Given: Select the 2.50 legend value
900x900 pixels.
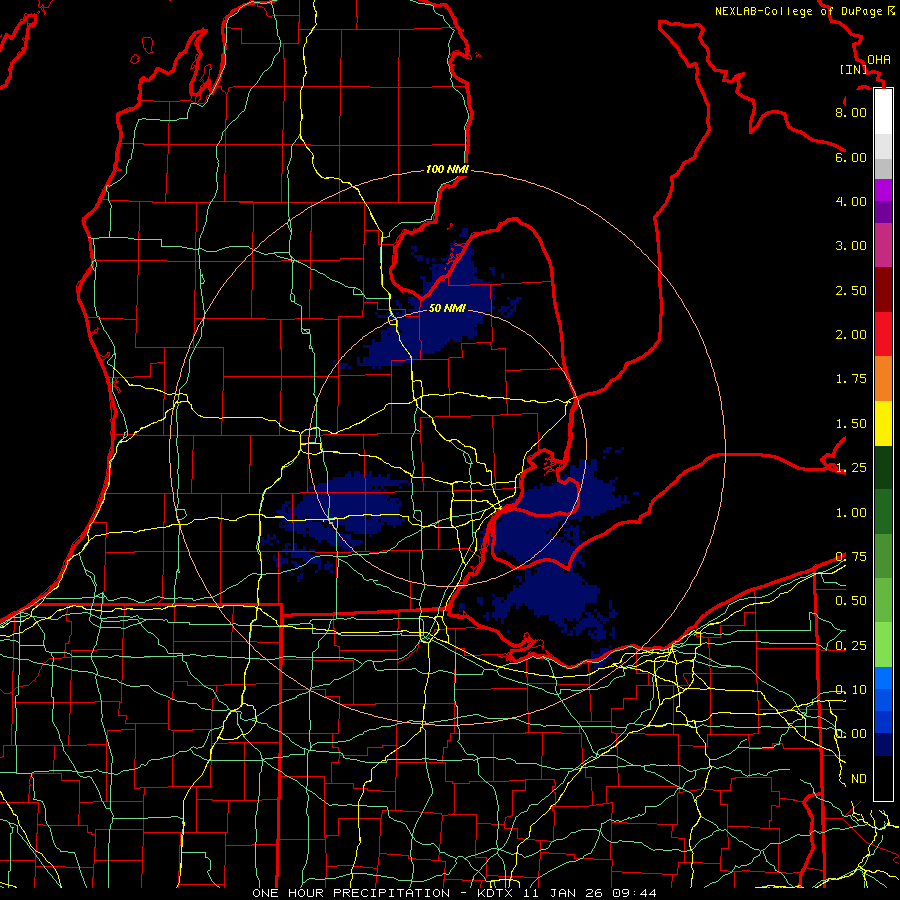Looking at the screenshot, I should 851,290.
